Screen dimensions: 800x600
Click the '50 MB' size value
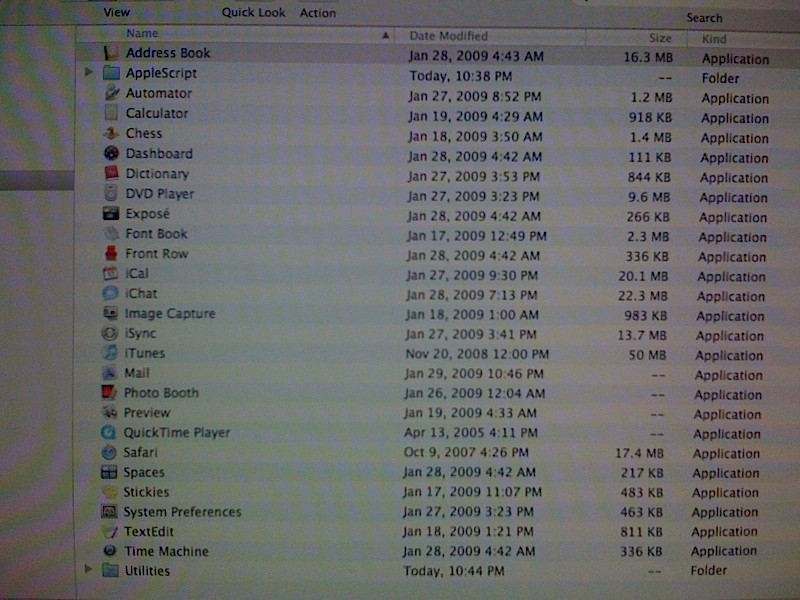pos(647,355)
